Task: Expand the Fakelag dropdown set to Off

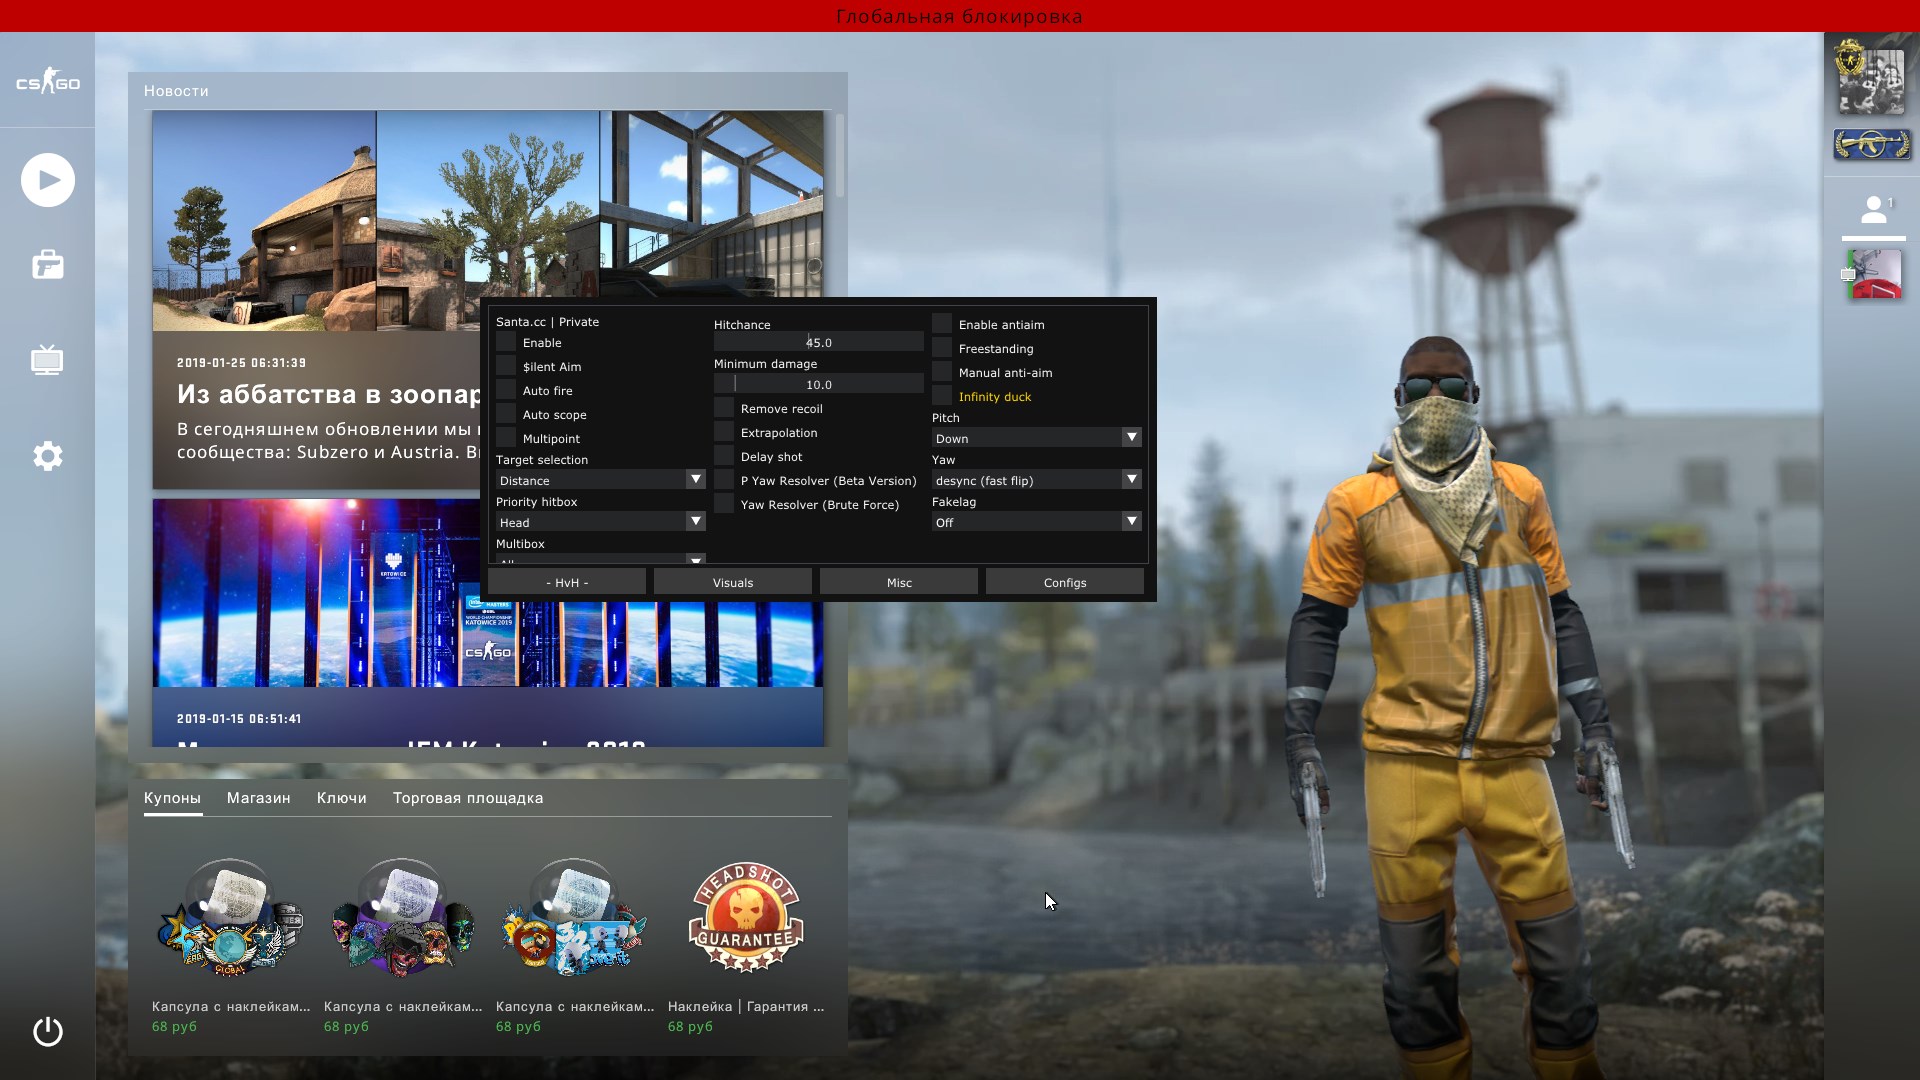Action: [1036, 523]
